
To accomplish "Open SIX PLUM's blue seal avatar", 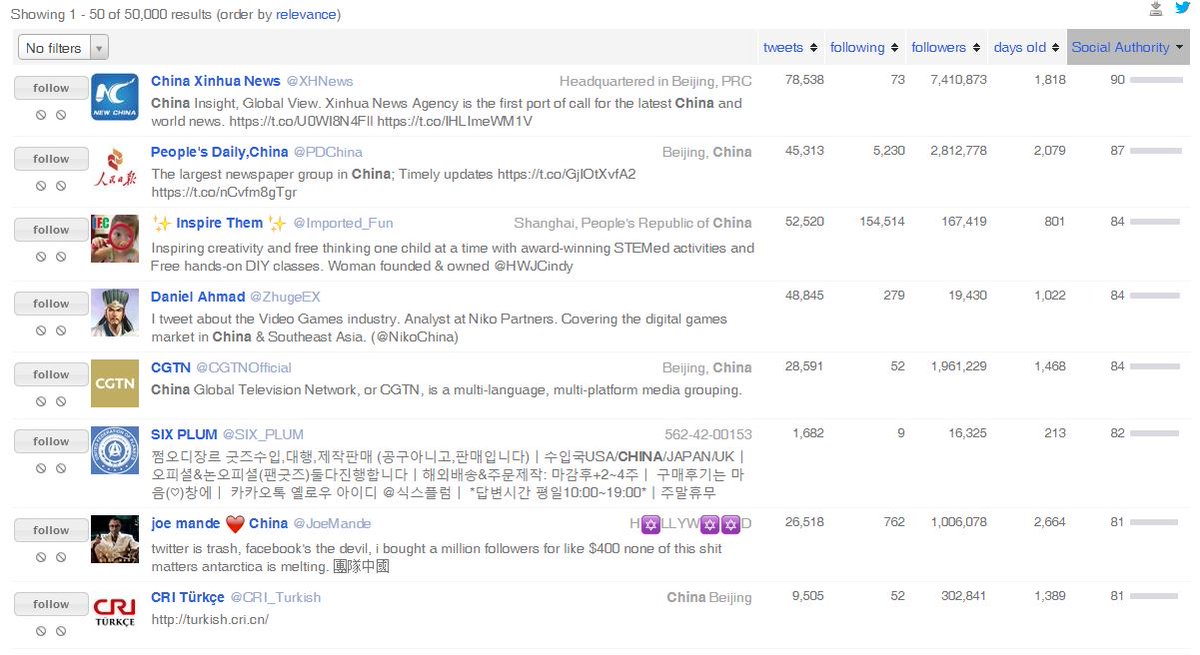I will [x=115, y=451].
